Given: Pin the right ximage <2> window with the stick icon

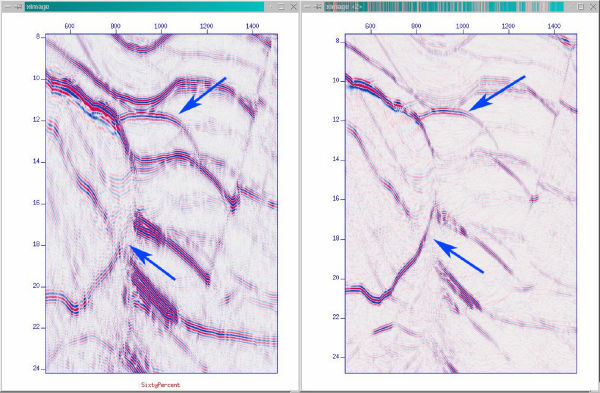Looking at the screenshot, I should coord(318,7).
